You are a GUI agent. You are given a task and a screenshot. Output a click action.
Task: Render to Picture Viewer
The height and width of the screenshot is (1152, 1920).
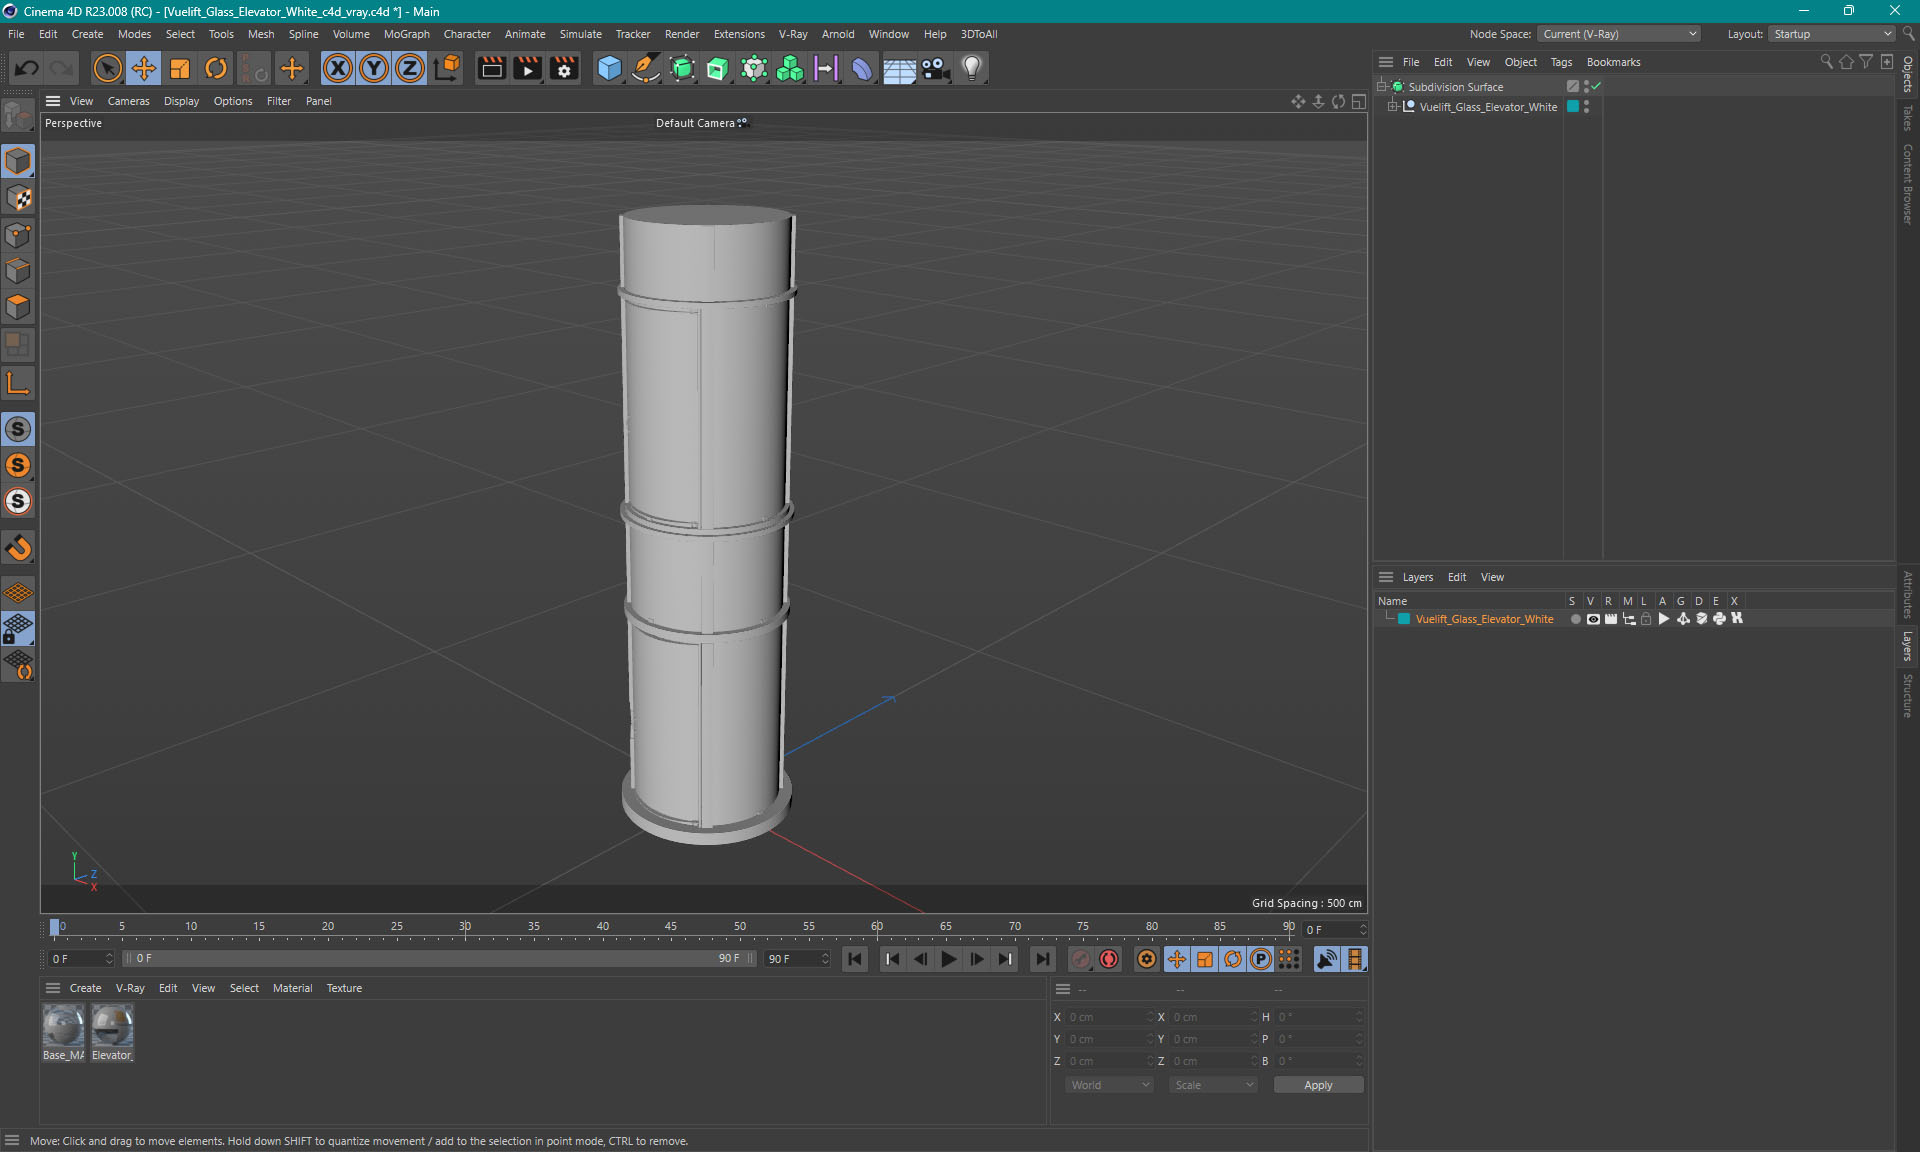click(527, 68)
